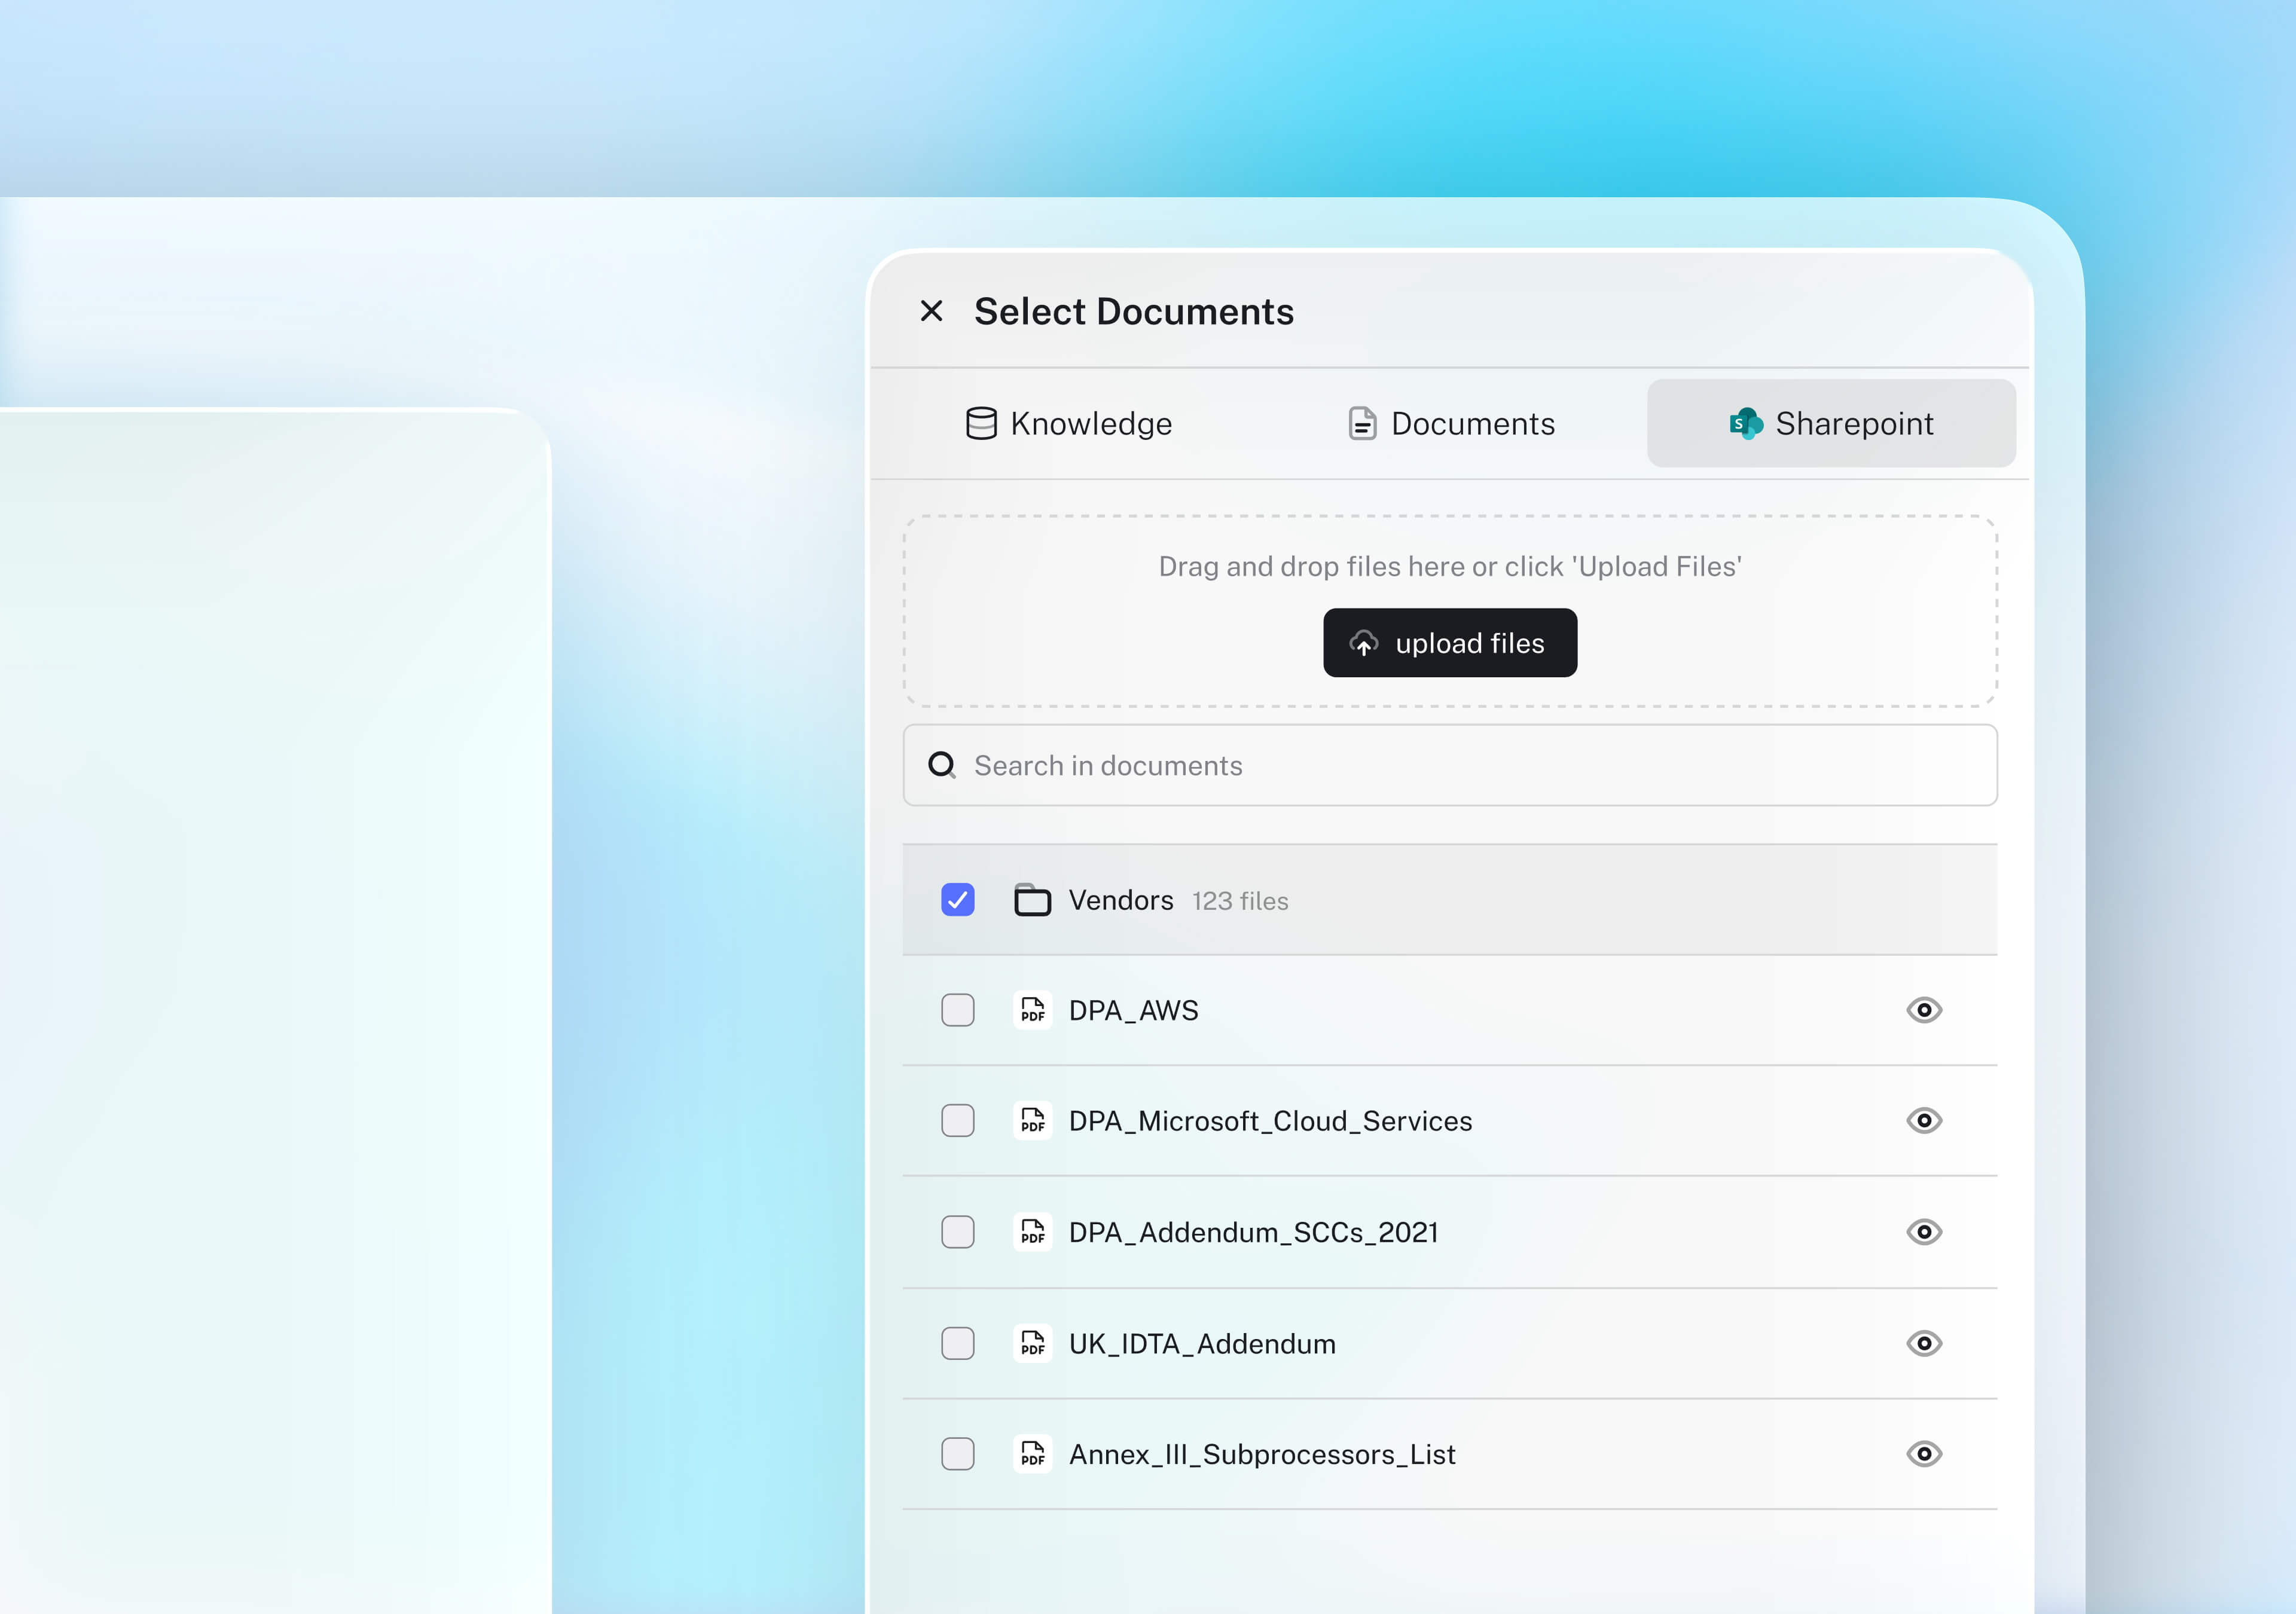Close the Select Documents dialog

(931, 311)
